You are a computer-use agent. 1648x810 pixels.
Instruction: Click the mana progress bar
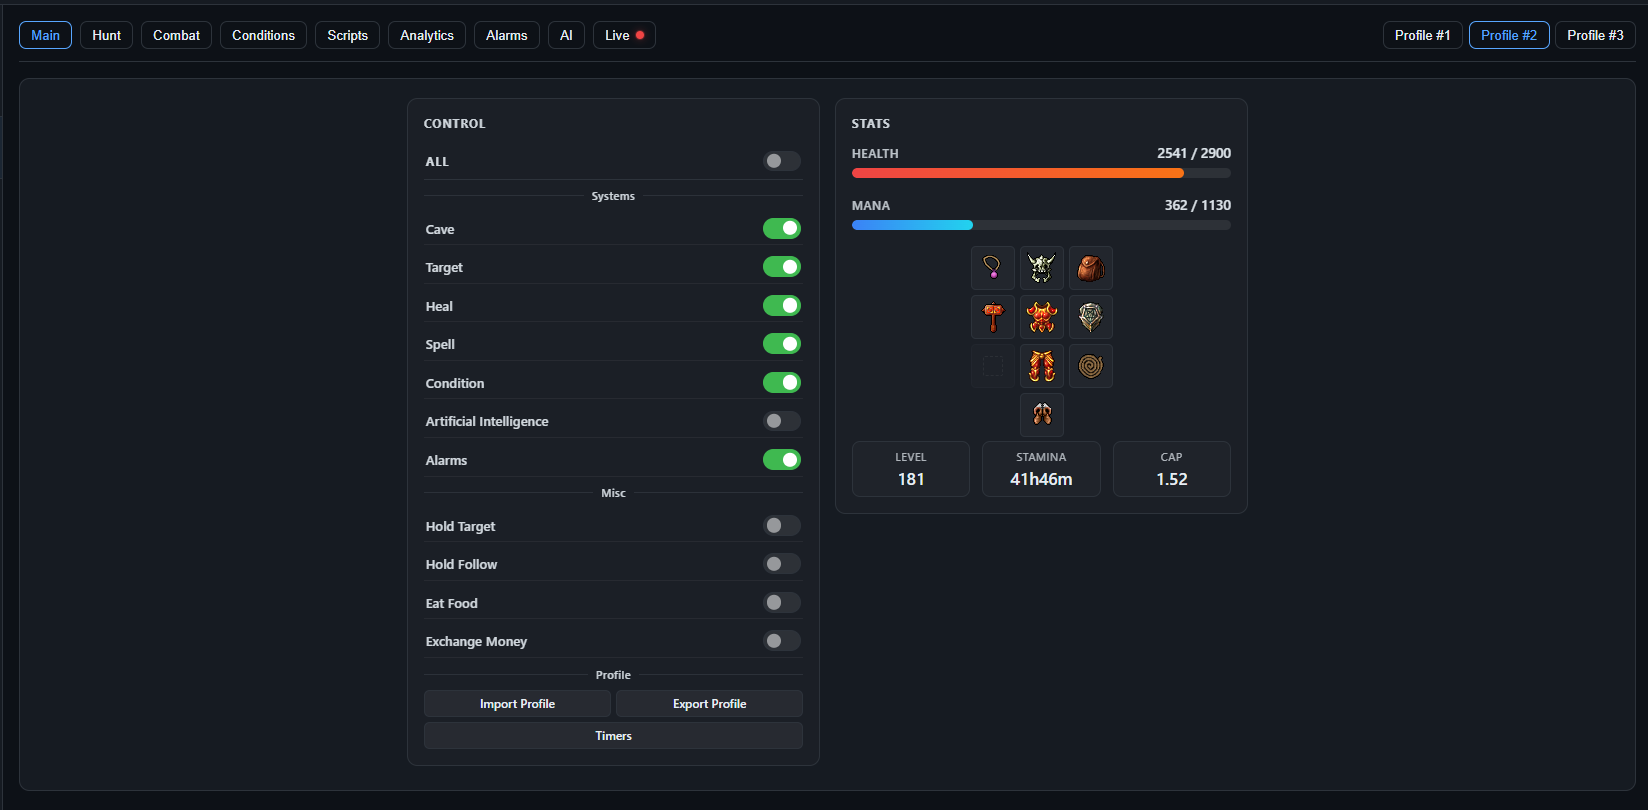click(x=1041, y=225)
